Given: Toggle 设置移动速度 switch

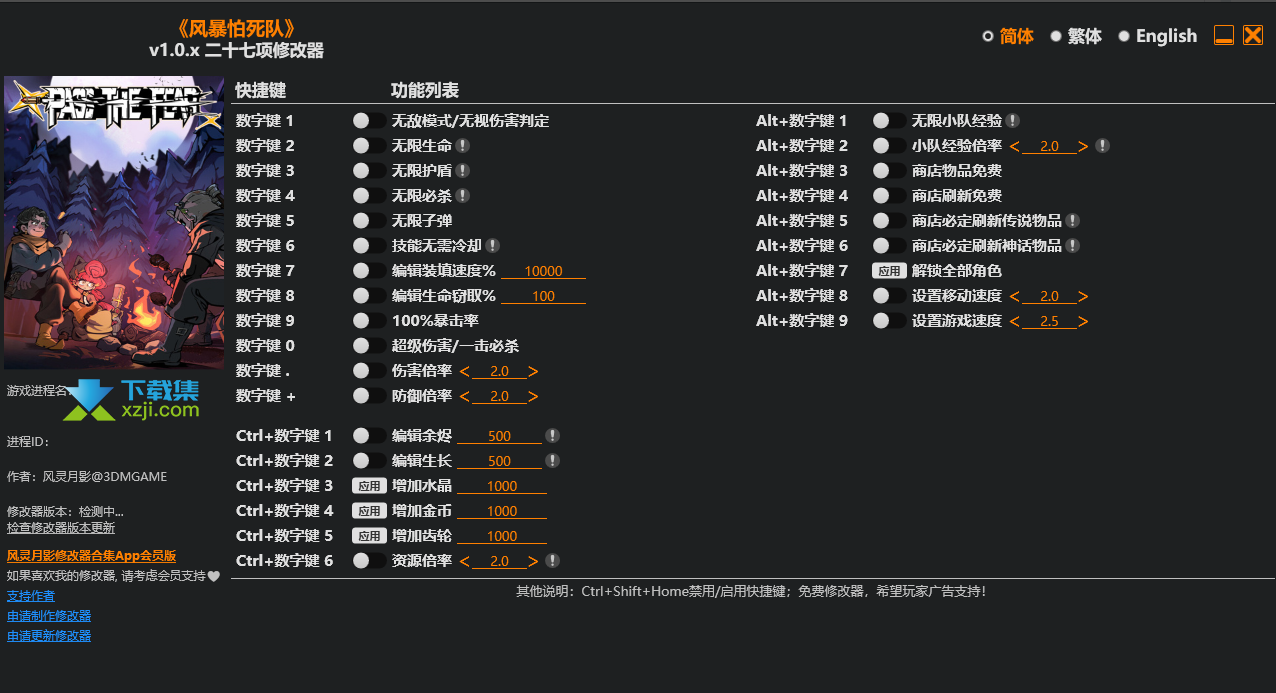Looking at the screenshot, I should point(889,296).
